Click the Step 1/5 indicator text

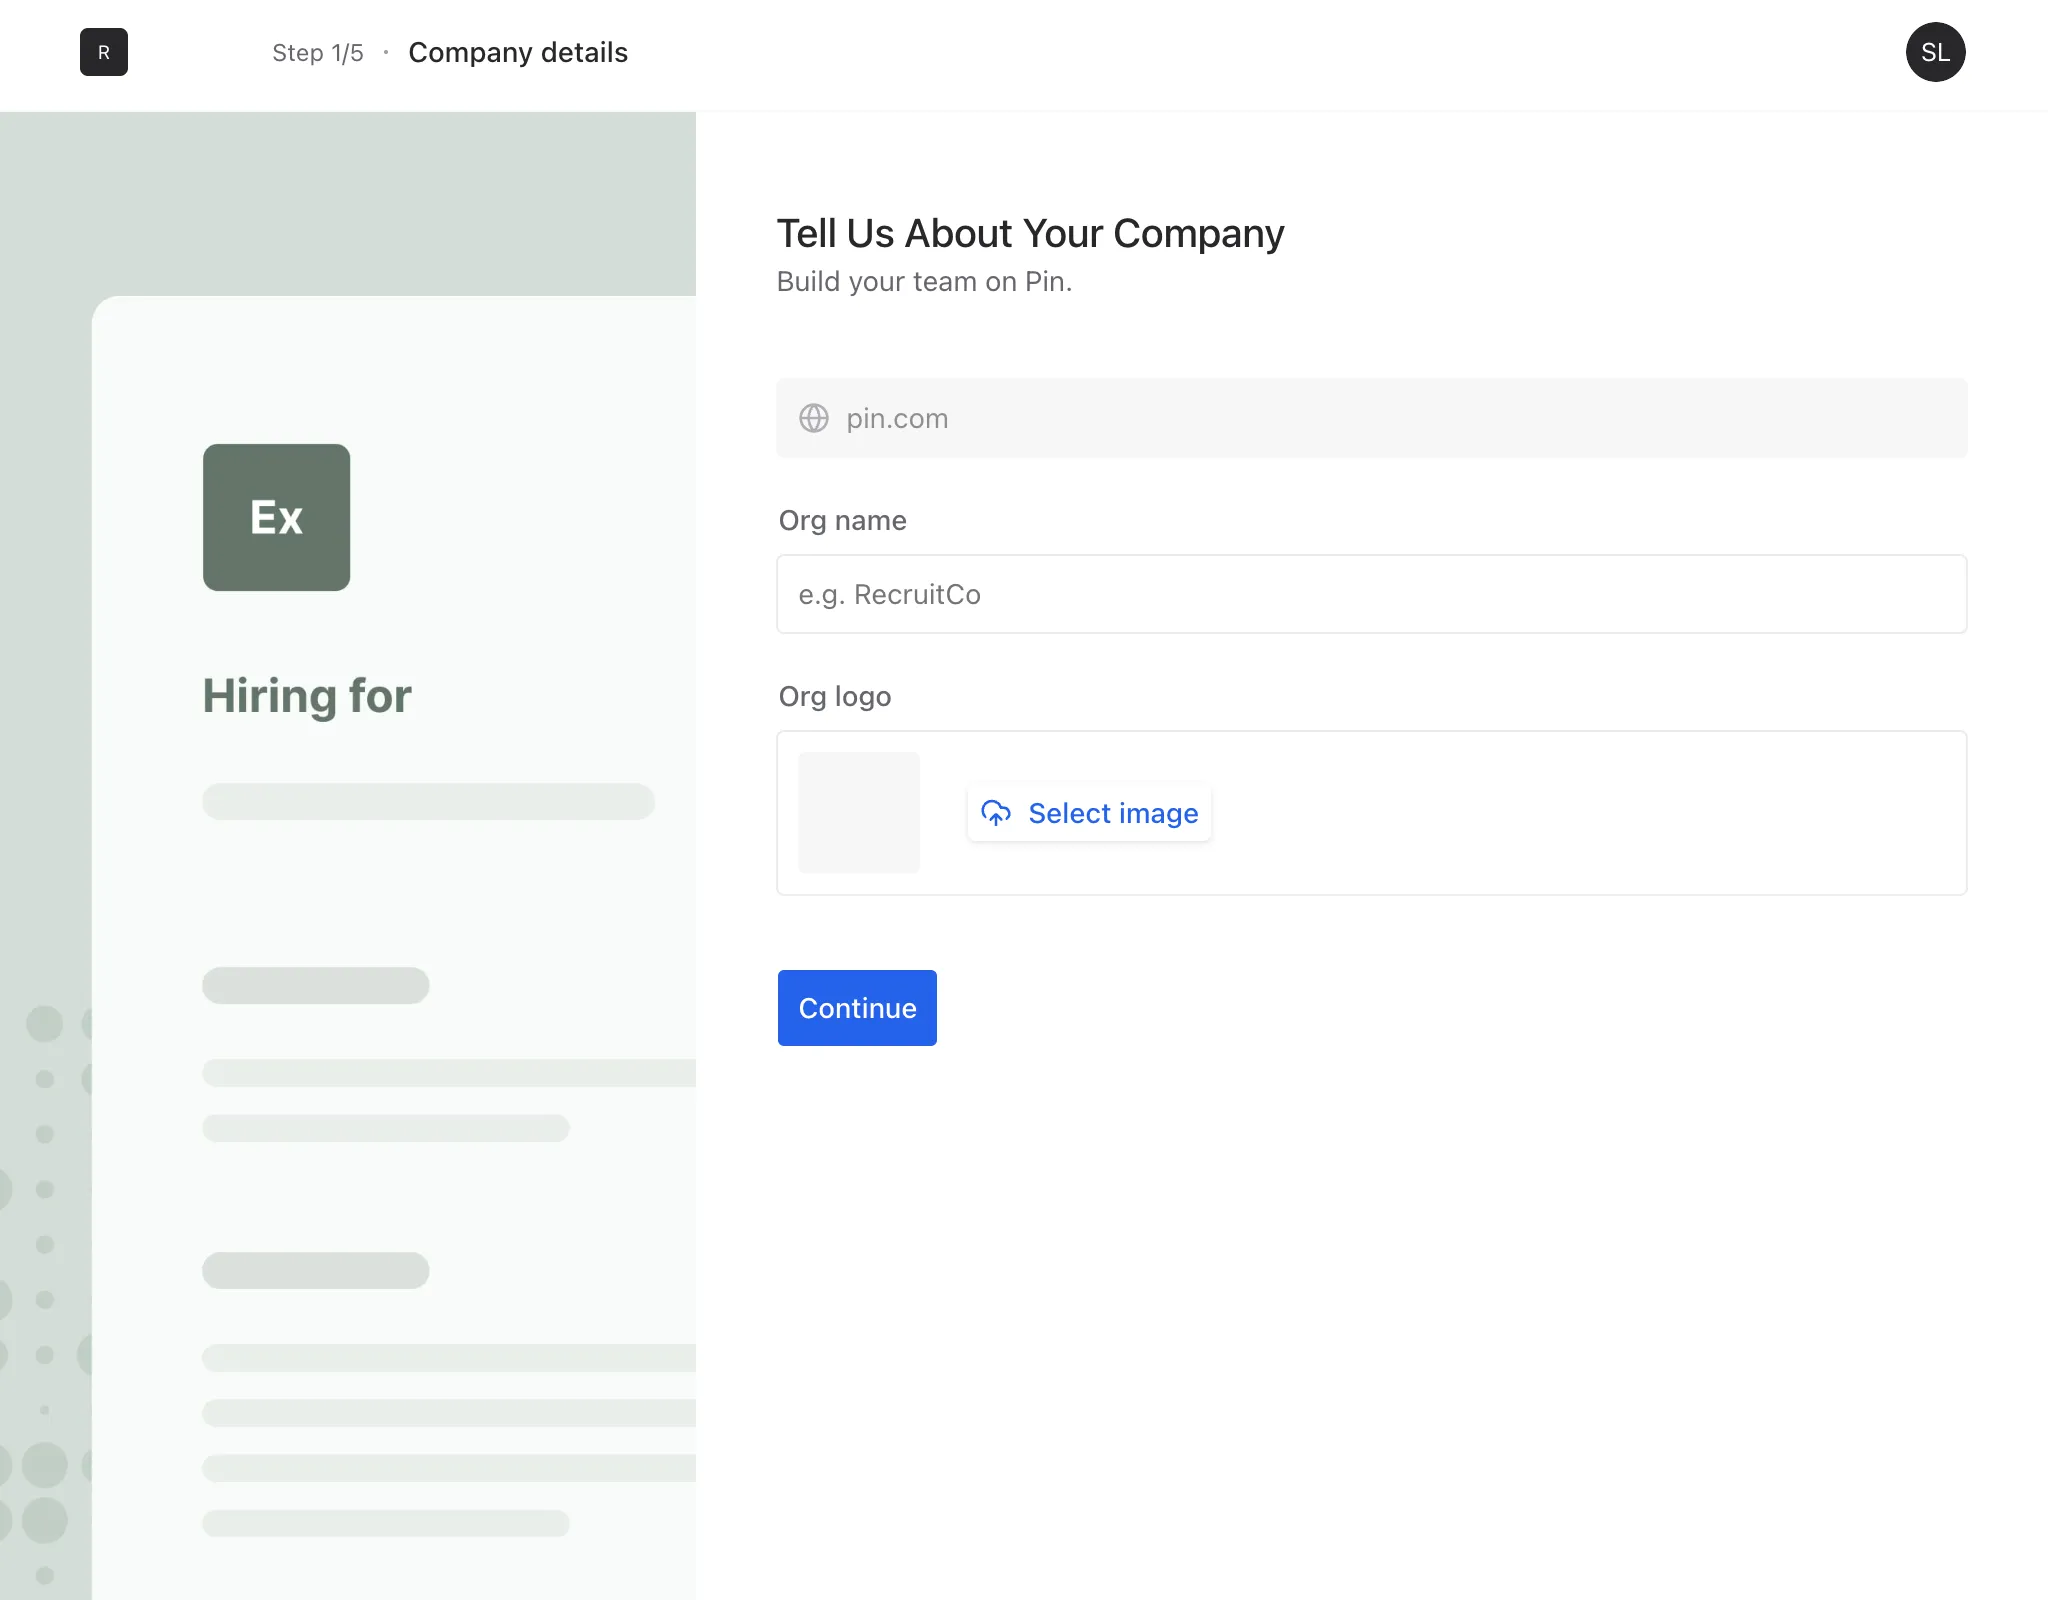coord(318,53)
